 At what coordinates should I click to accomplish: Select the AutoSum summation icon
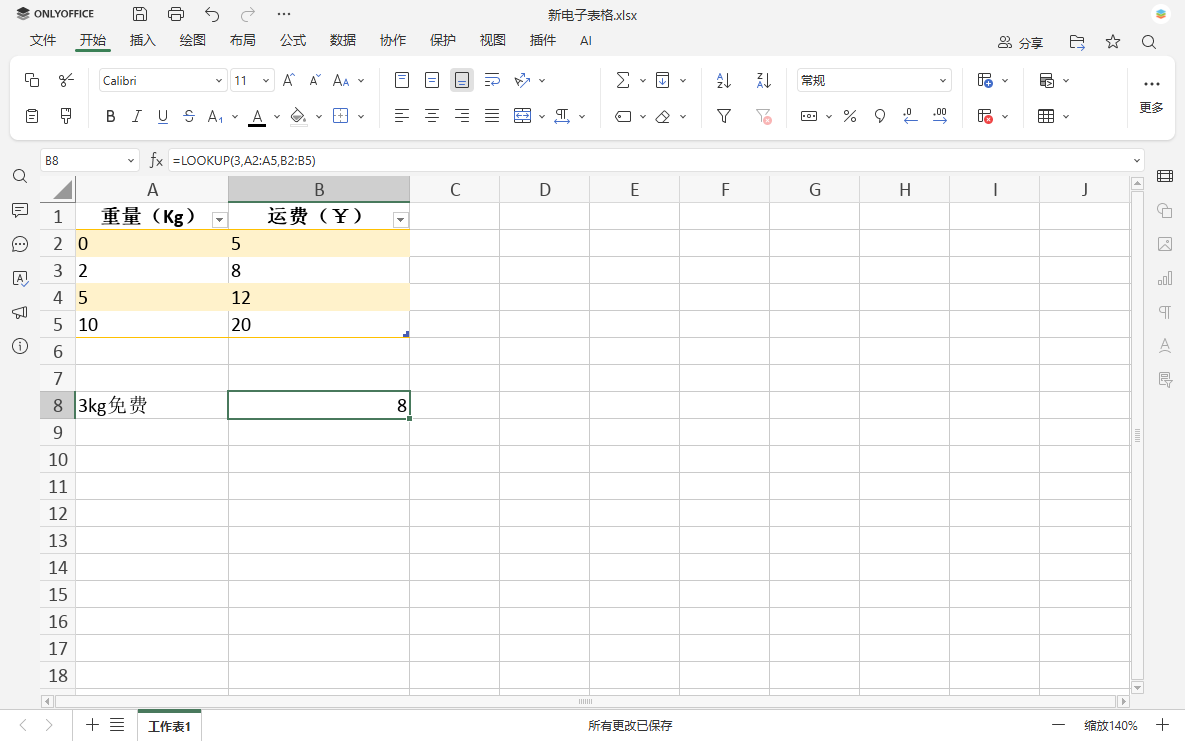(623, 80)
